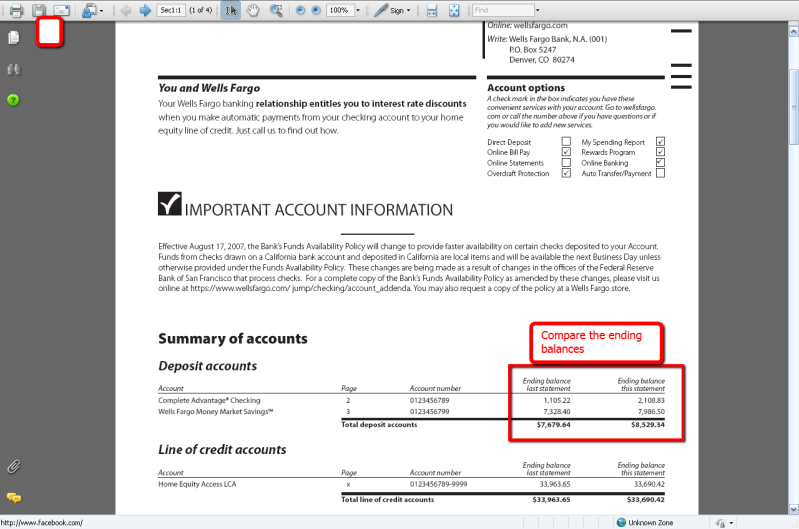Click the large checkmark icon beside heading
Viewport: 799px width, 529px height.
pos(170,203)
